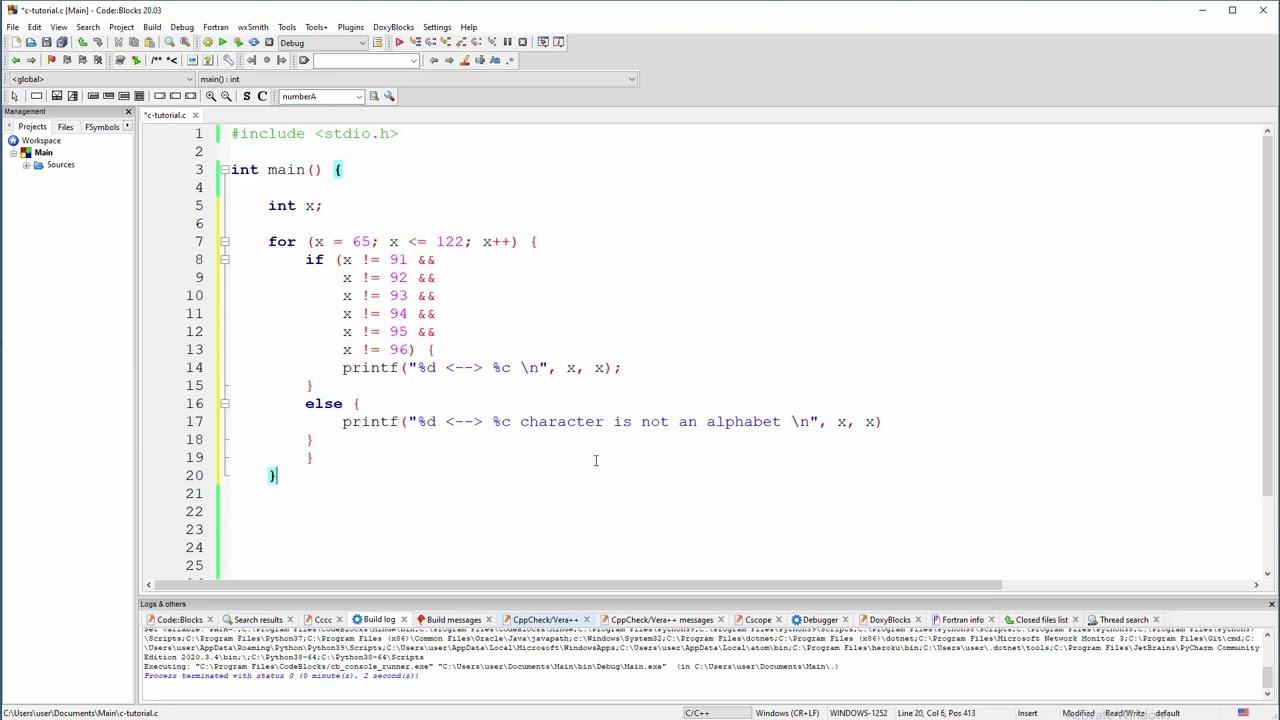
Task: Open the main() : int function dropdown
Action: pyautogui.click(x=416, y=79)
